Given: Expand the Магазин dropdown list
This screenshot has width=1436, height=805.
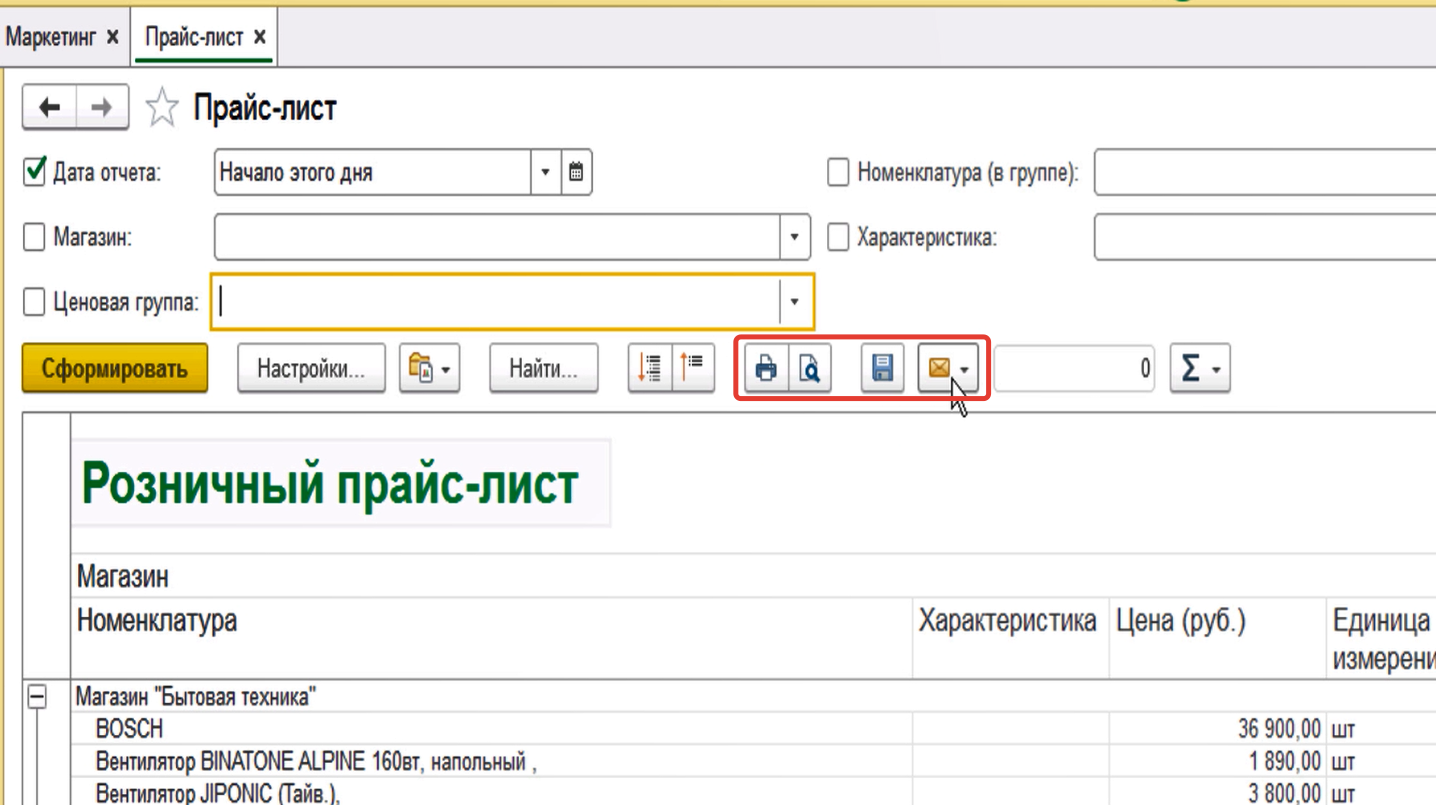Looking at the screenshot, I should pos(794,238).
